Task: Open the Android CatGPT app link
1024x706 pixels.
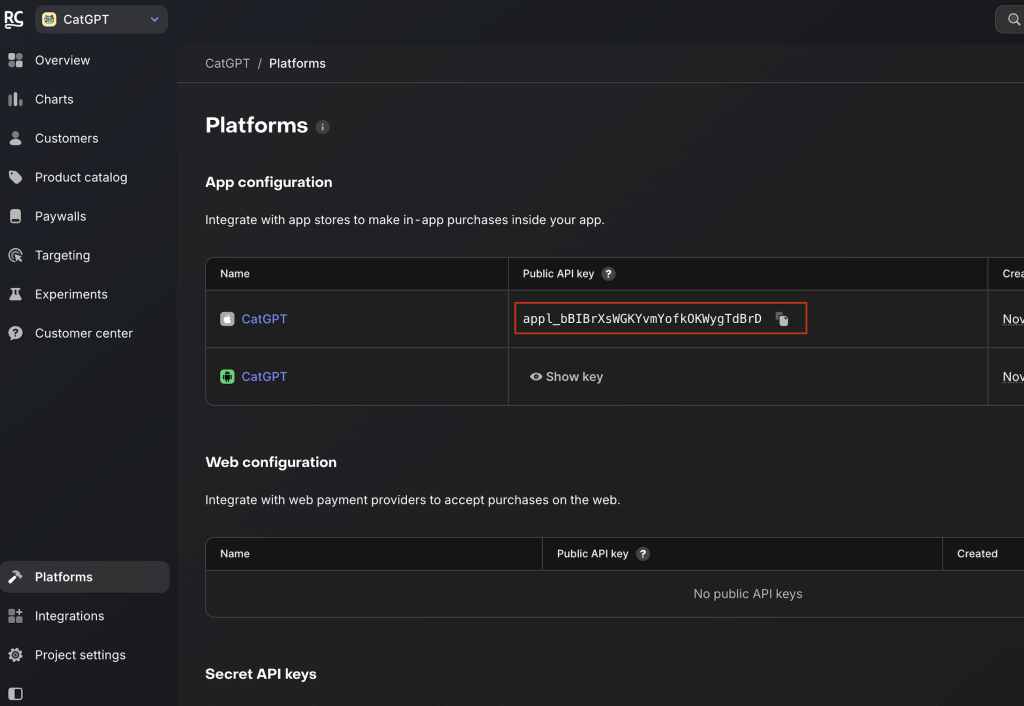Action: coord(264,377)
